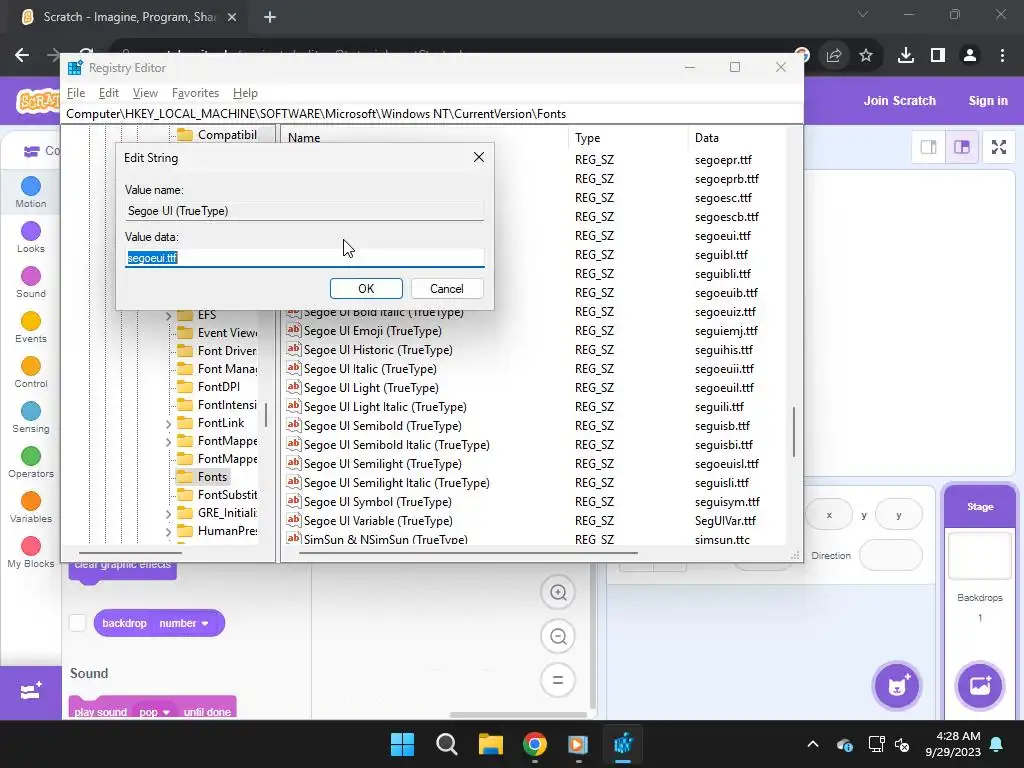Open the Favorites menu in Registry Editor
The width and height of the screenshot is (1024, 768).
[195, 93]
